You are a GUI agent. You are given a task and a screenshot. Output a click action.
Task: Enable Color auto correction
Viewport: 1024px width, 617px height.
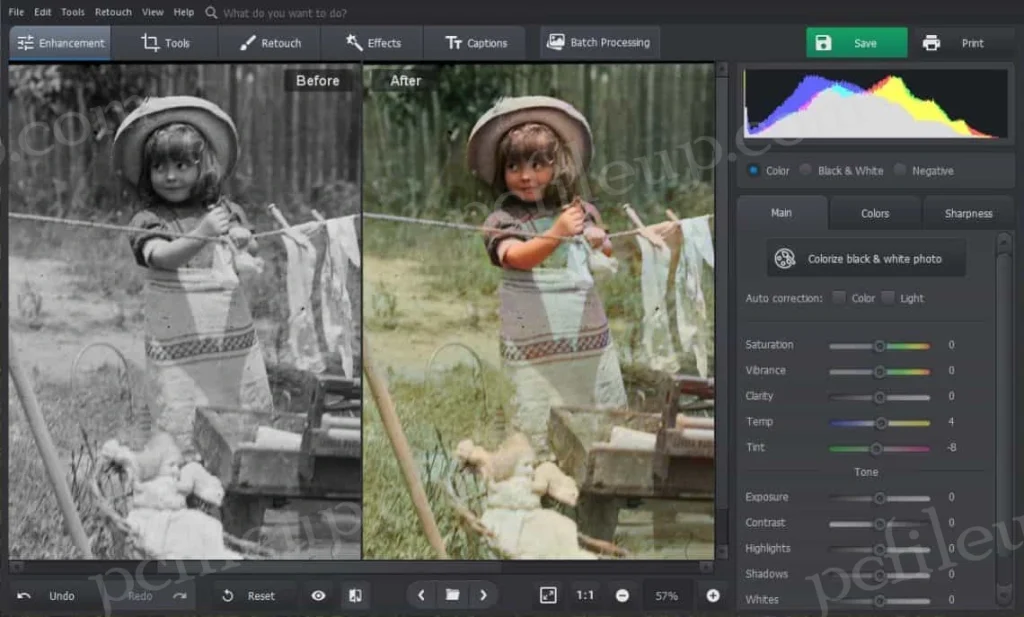(x=839, y=298)
